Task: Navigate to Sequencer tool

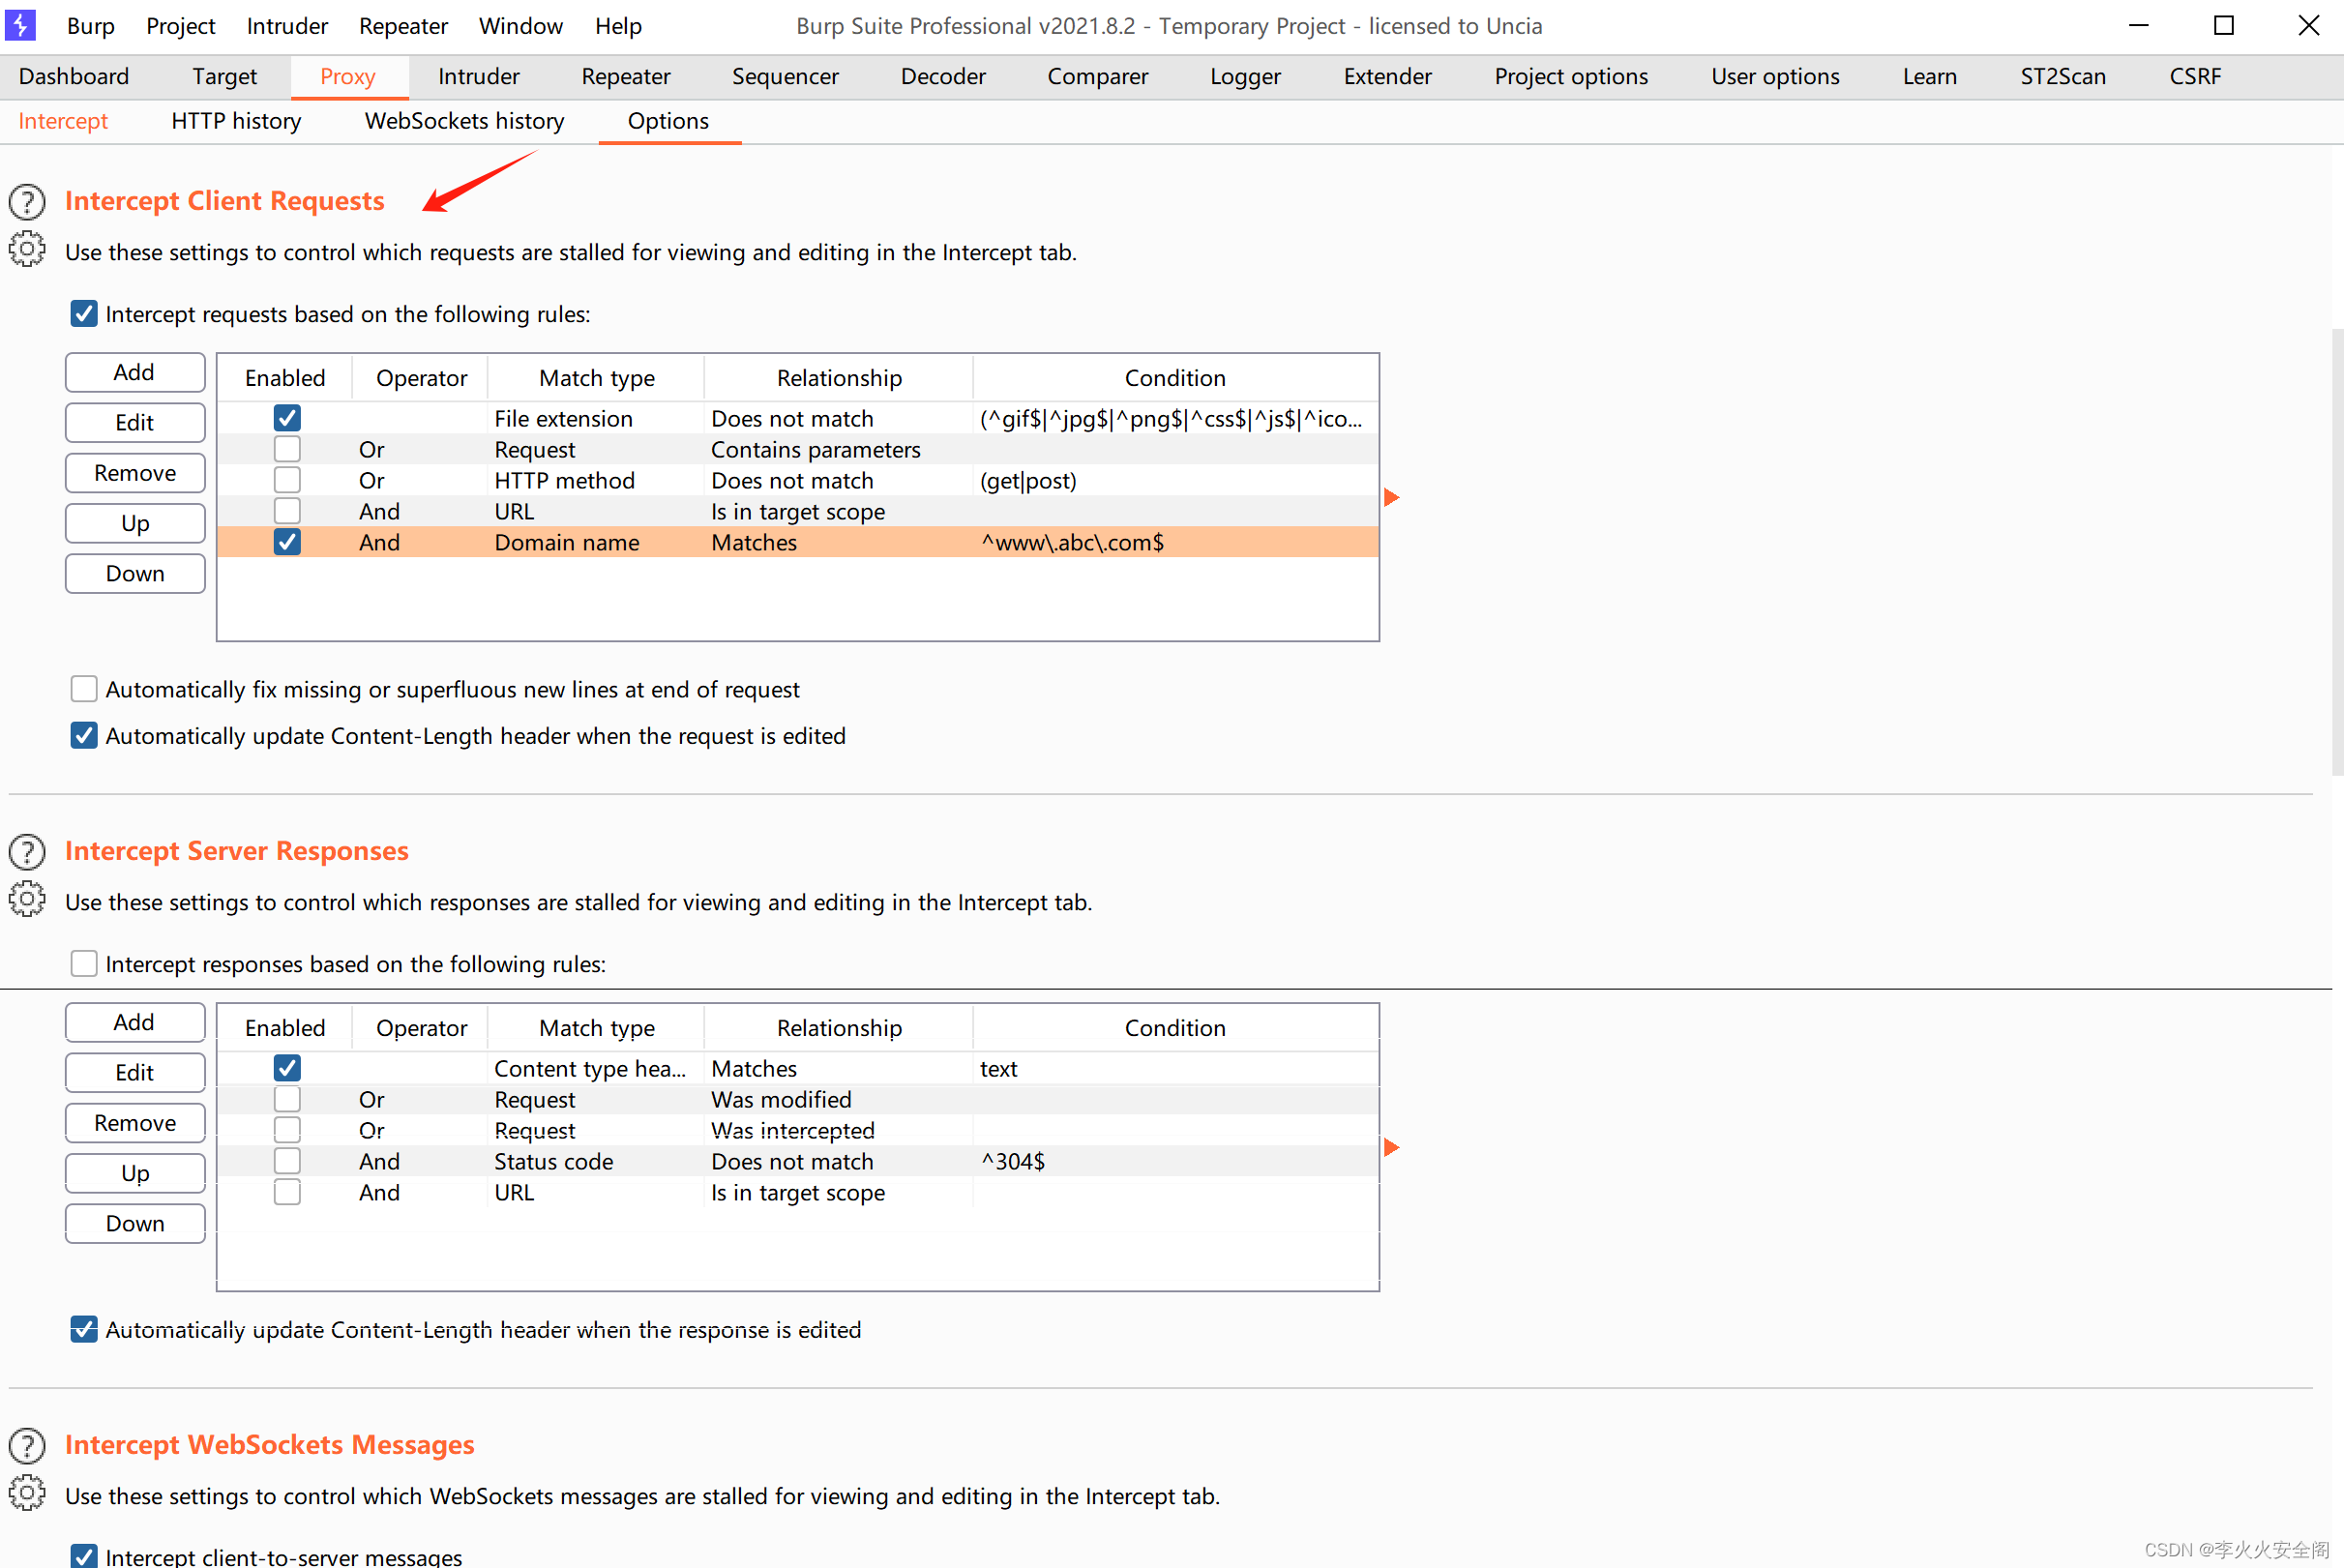Action: [784, 75]
